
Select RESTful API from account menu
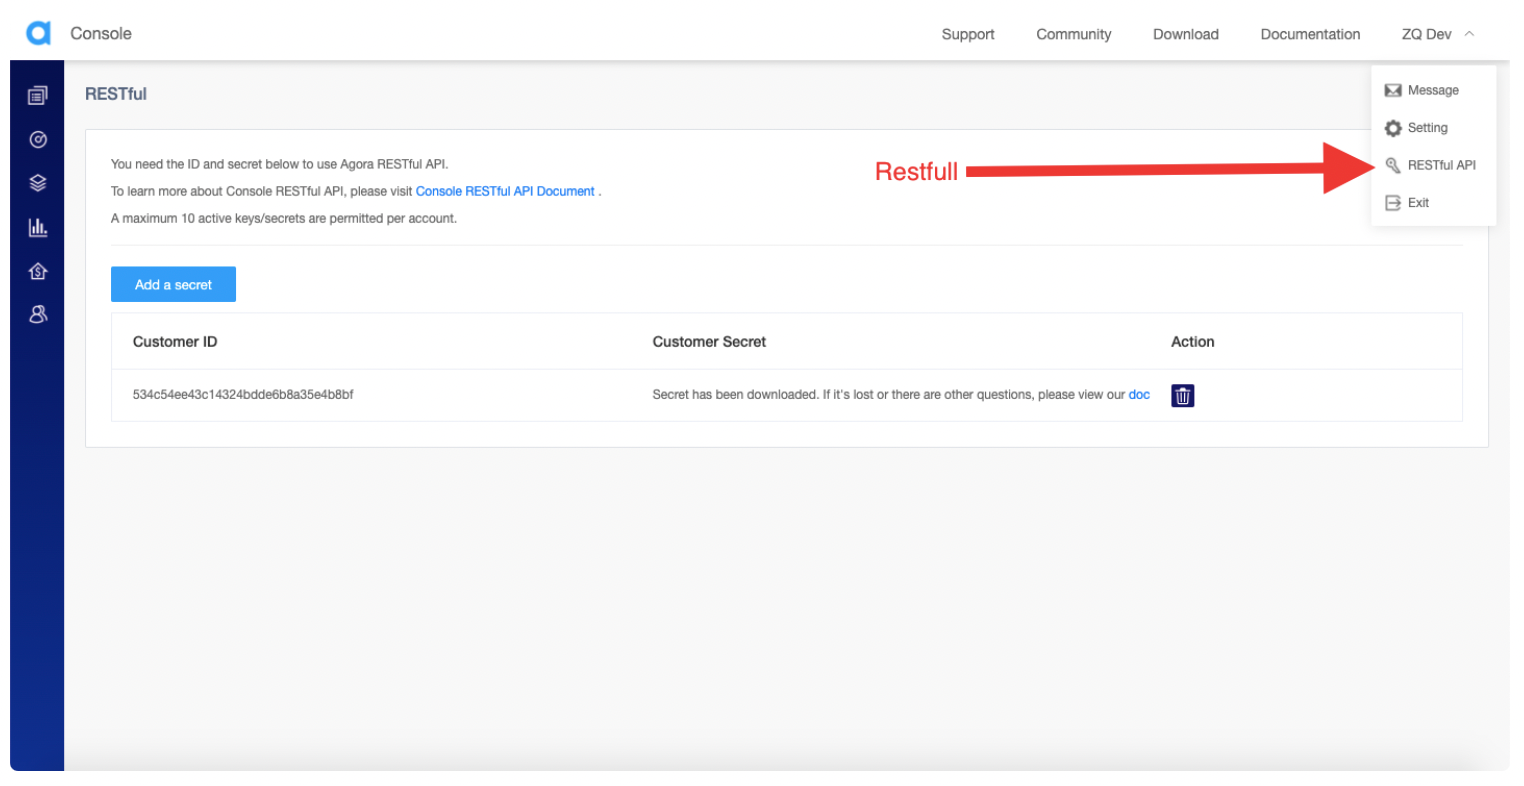[1441, 165]
